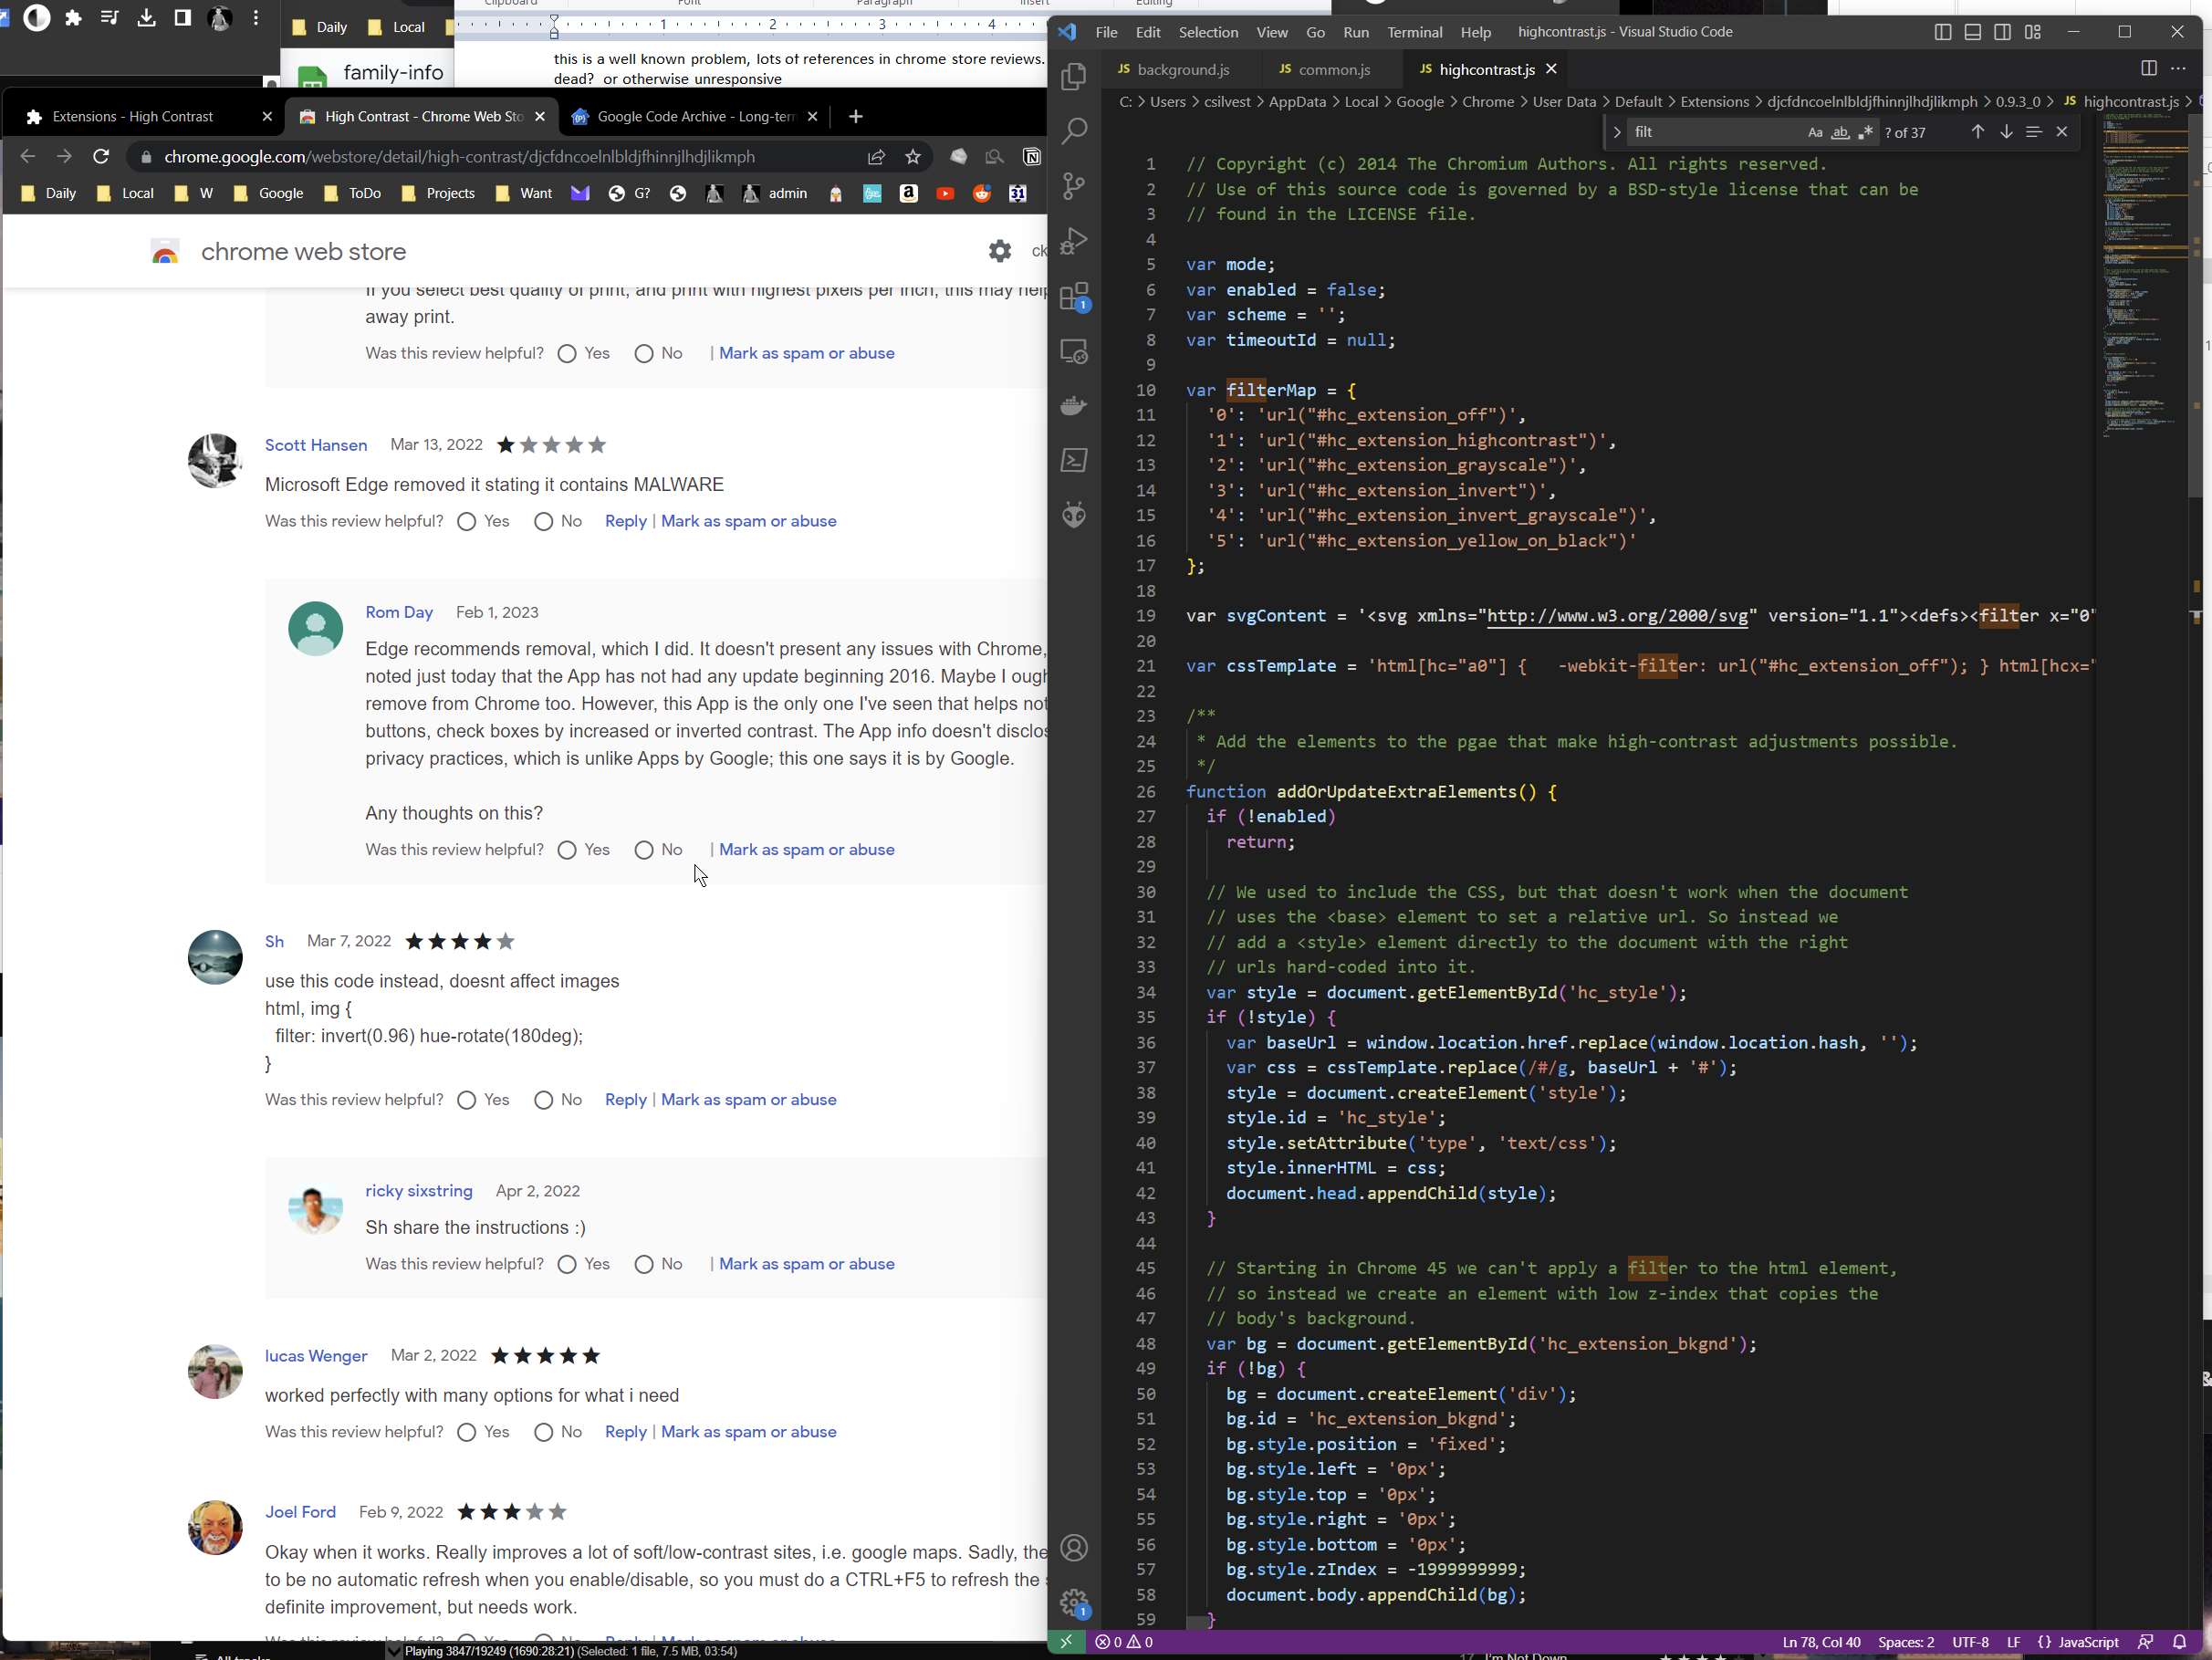Image resolution: width=2212 pixels, height=1660 pixels.
Task: Open the VS Code Manage gear menu
Action: coord(1074,1601)
